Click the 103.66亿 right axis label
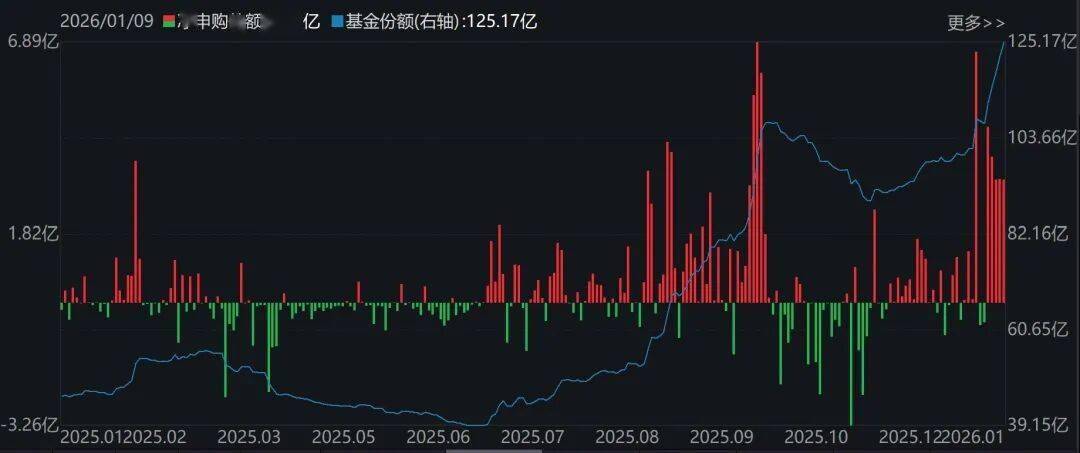1080x453 pixels. point(1042,138)
